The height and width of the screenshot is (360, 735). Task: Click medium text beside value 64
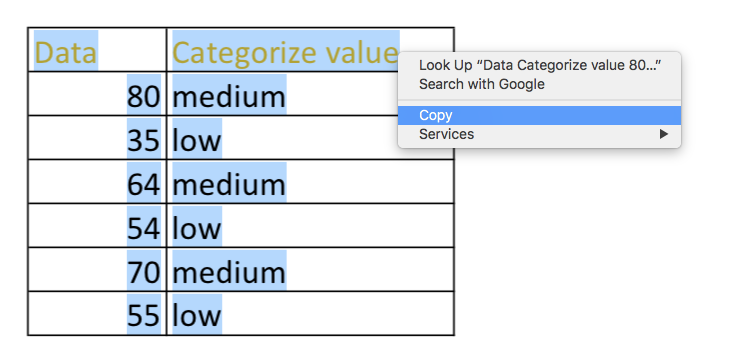pyautogui.click(x=229, y=184)
